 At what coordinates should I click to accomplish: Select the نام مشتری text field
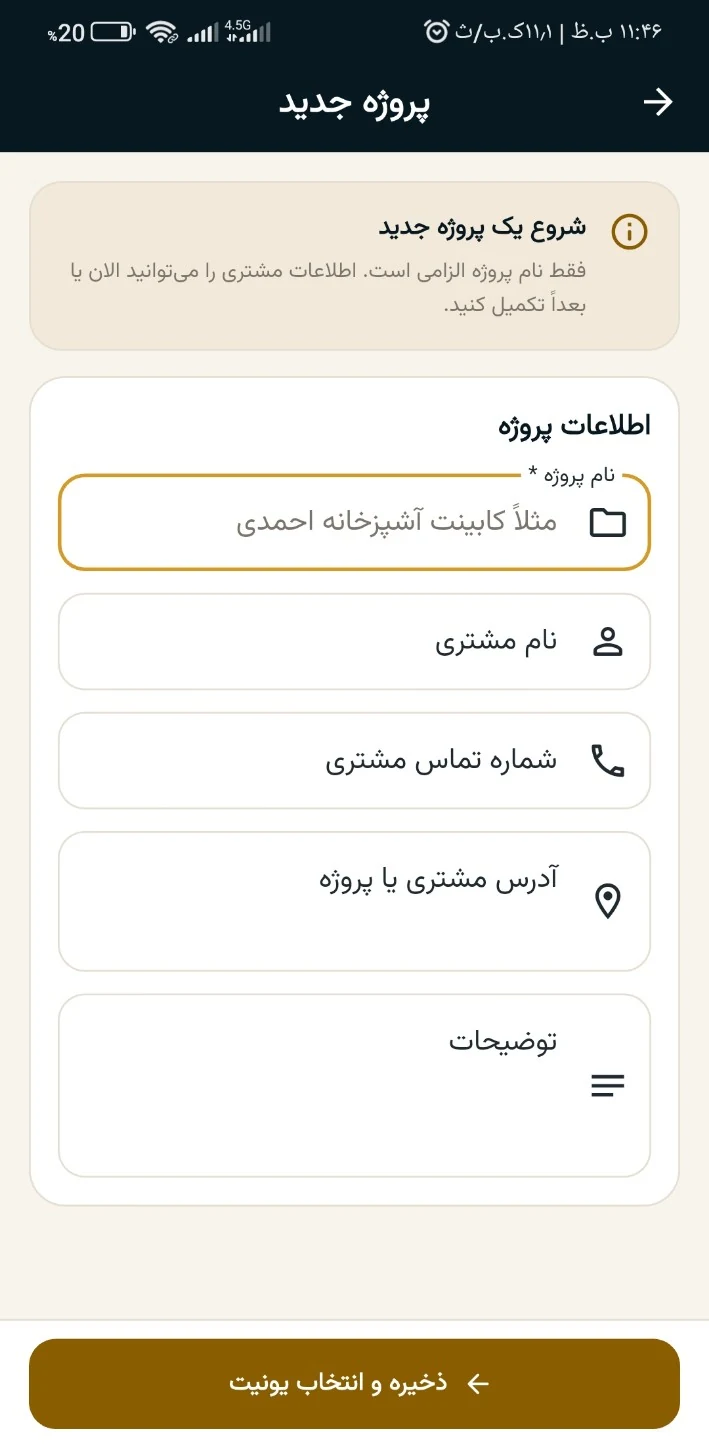click(x=354, y=642)
